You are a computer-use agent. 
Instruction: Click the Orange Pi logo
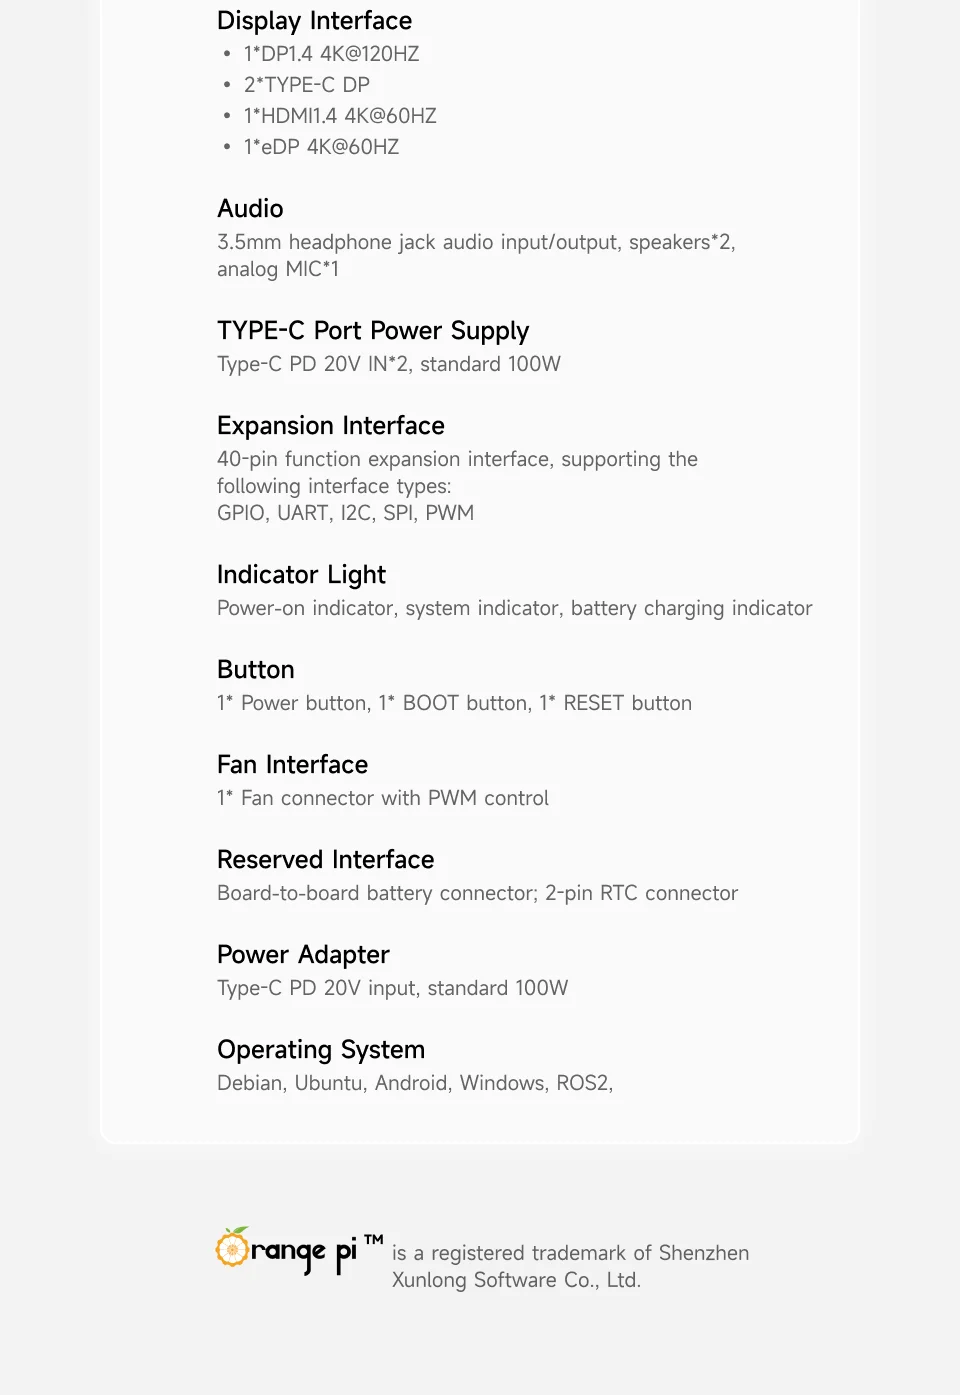tap(286, 1251)
